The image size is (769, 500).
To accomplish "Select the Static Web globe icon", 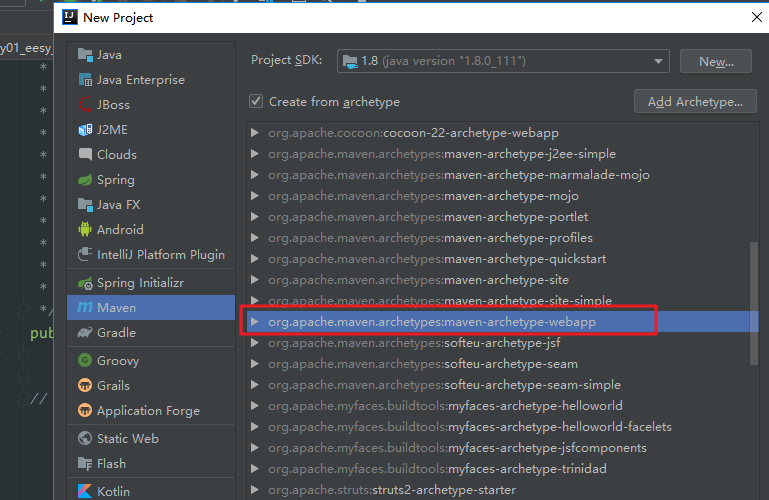I will click(x=85, y=438).
